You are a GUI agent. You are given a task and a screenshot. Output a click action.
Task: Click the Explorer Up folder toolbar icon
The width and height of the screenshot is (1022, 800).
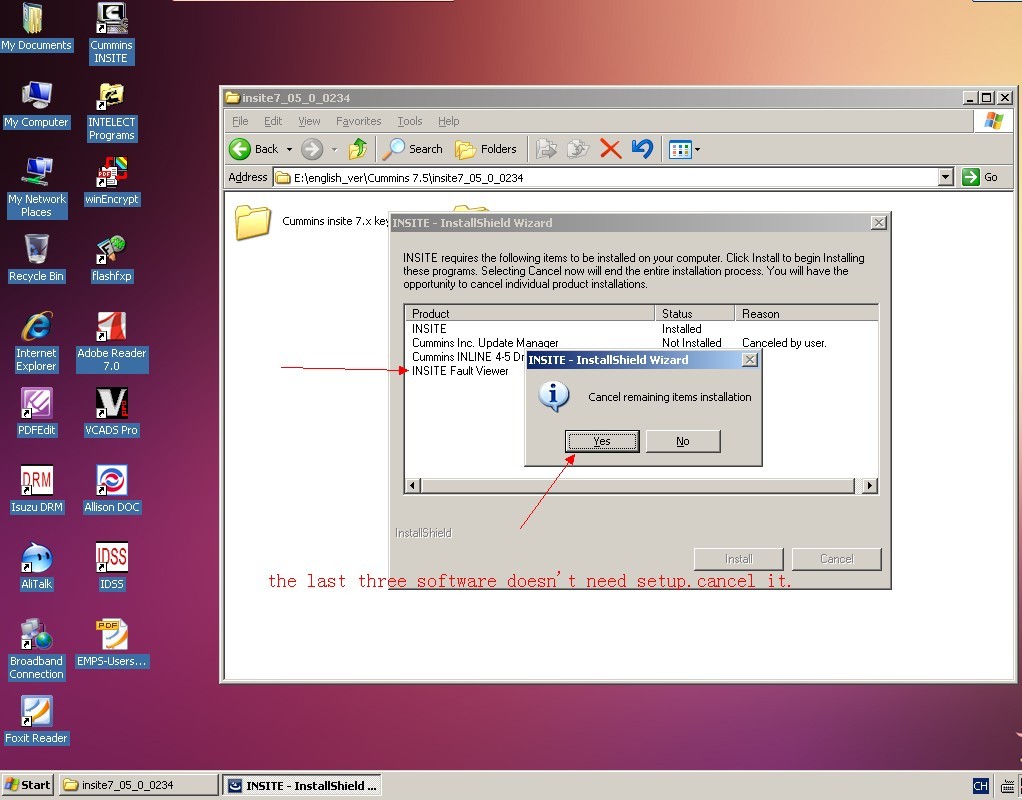point(357,149)
